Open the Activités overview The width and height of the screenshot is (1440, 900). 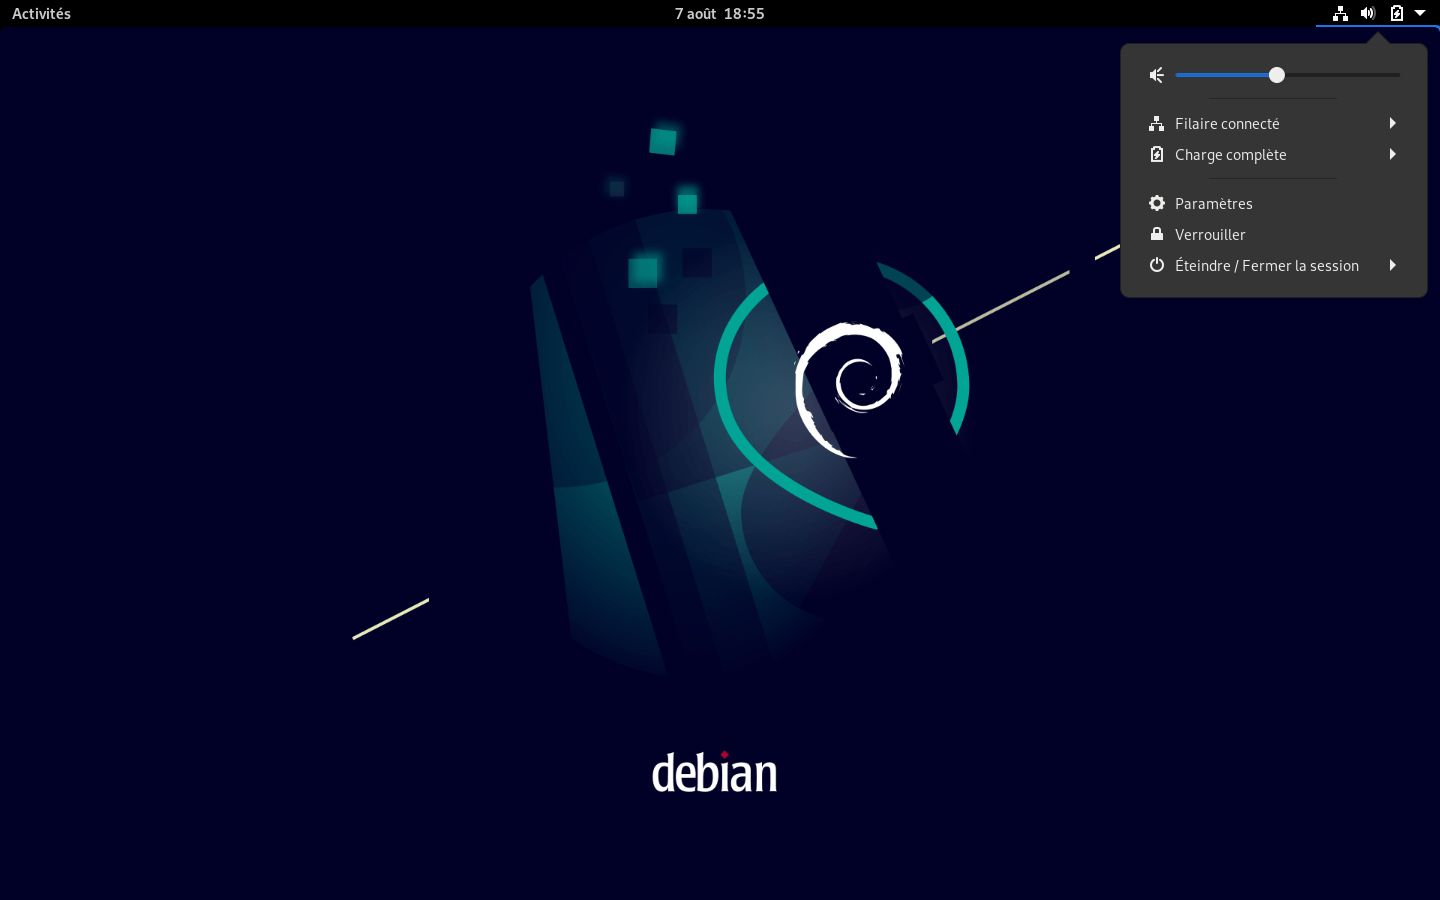tap(41, 13)
